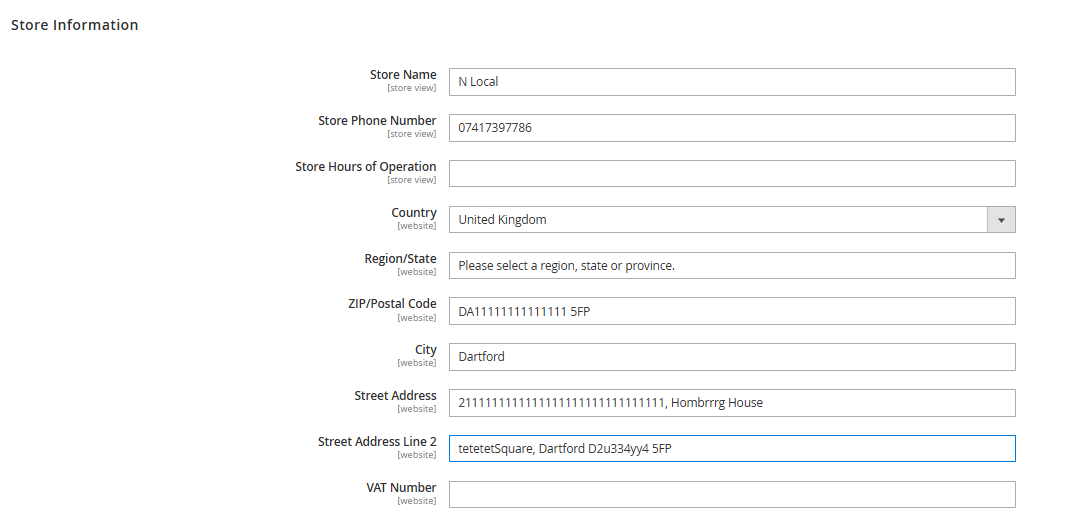Place cursor in Street Address field

click(731, 403)
